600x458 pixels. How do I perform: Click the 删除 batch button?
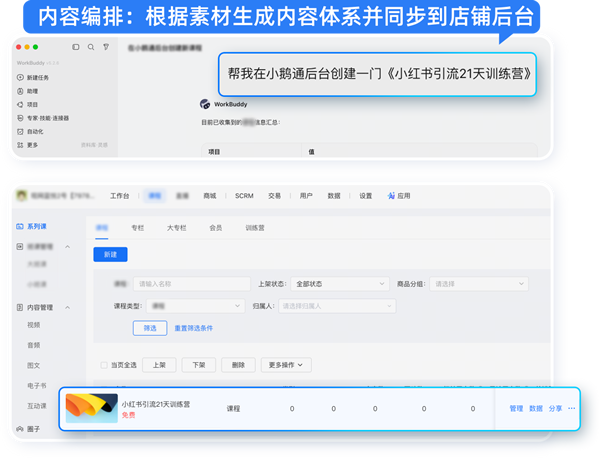(238, 365)
